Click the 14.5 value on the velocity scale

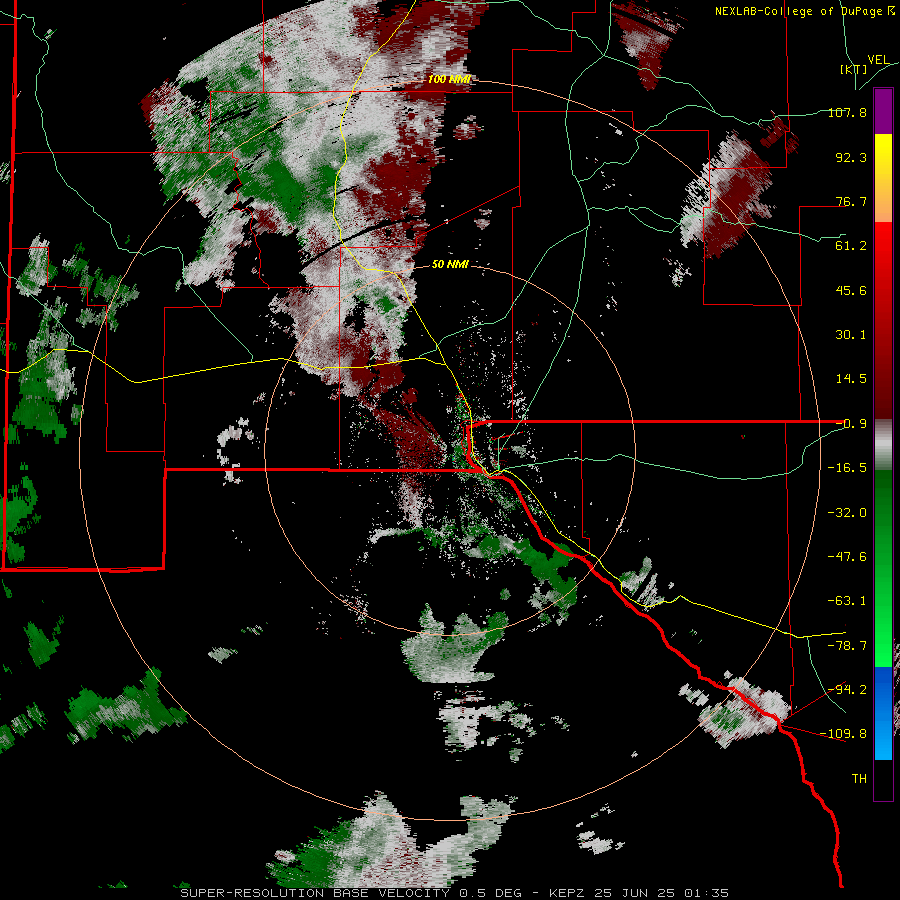tap(851, 379)
